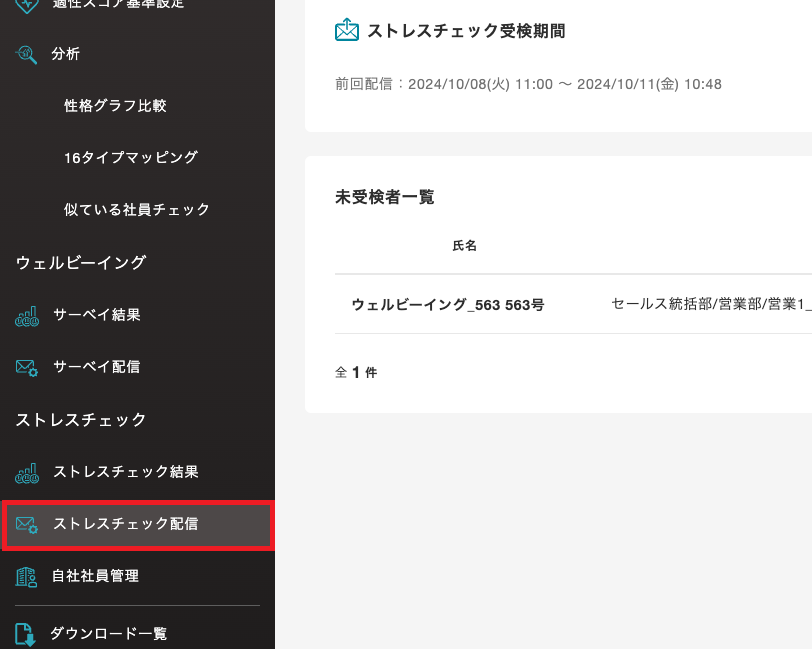Click the ストレスチェック受検期間 envelope icon
The image size is (812, 649).
point(345,29)
